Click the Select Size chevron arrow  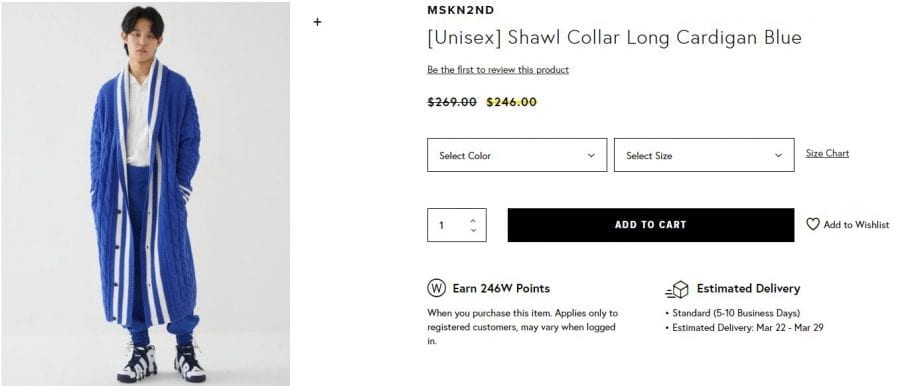coord(778,156)
